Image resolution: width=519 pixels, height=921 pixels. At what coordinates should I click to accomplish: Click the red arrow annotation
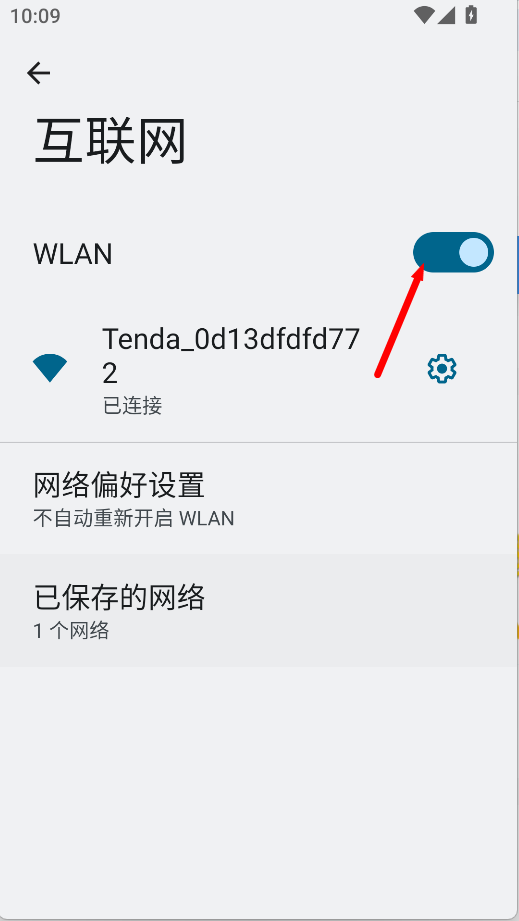[400, 319]
